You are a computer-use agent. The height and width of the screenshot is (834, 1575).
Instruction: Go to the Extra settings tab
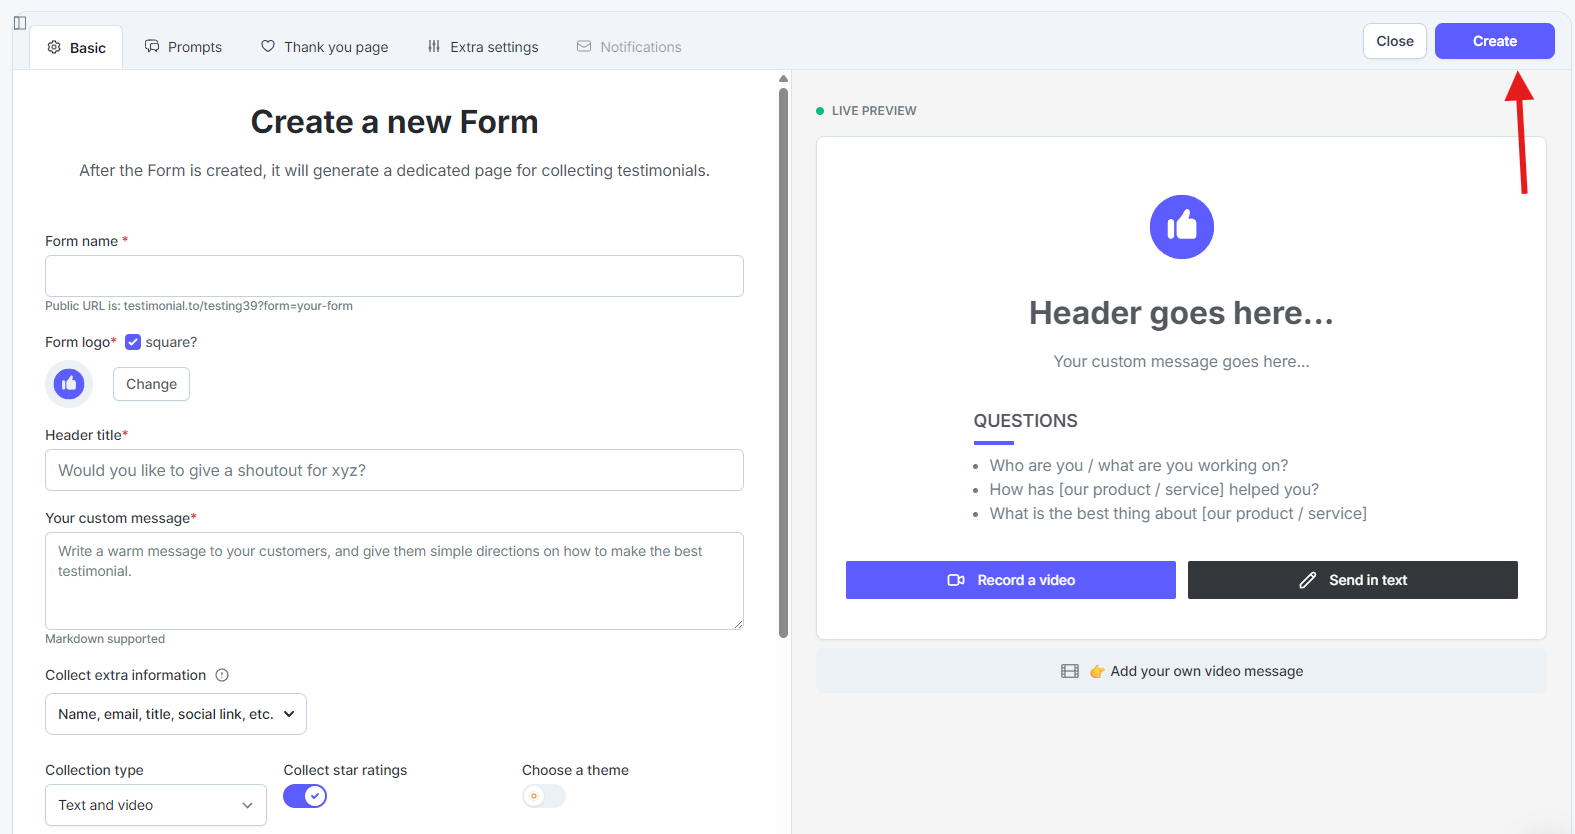(483, 47)
